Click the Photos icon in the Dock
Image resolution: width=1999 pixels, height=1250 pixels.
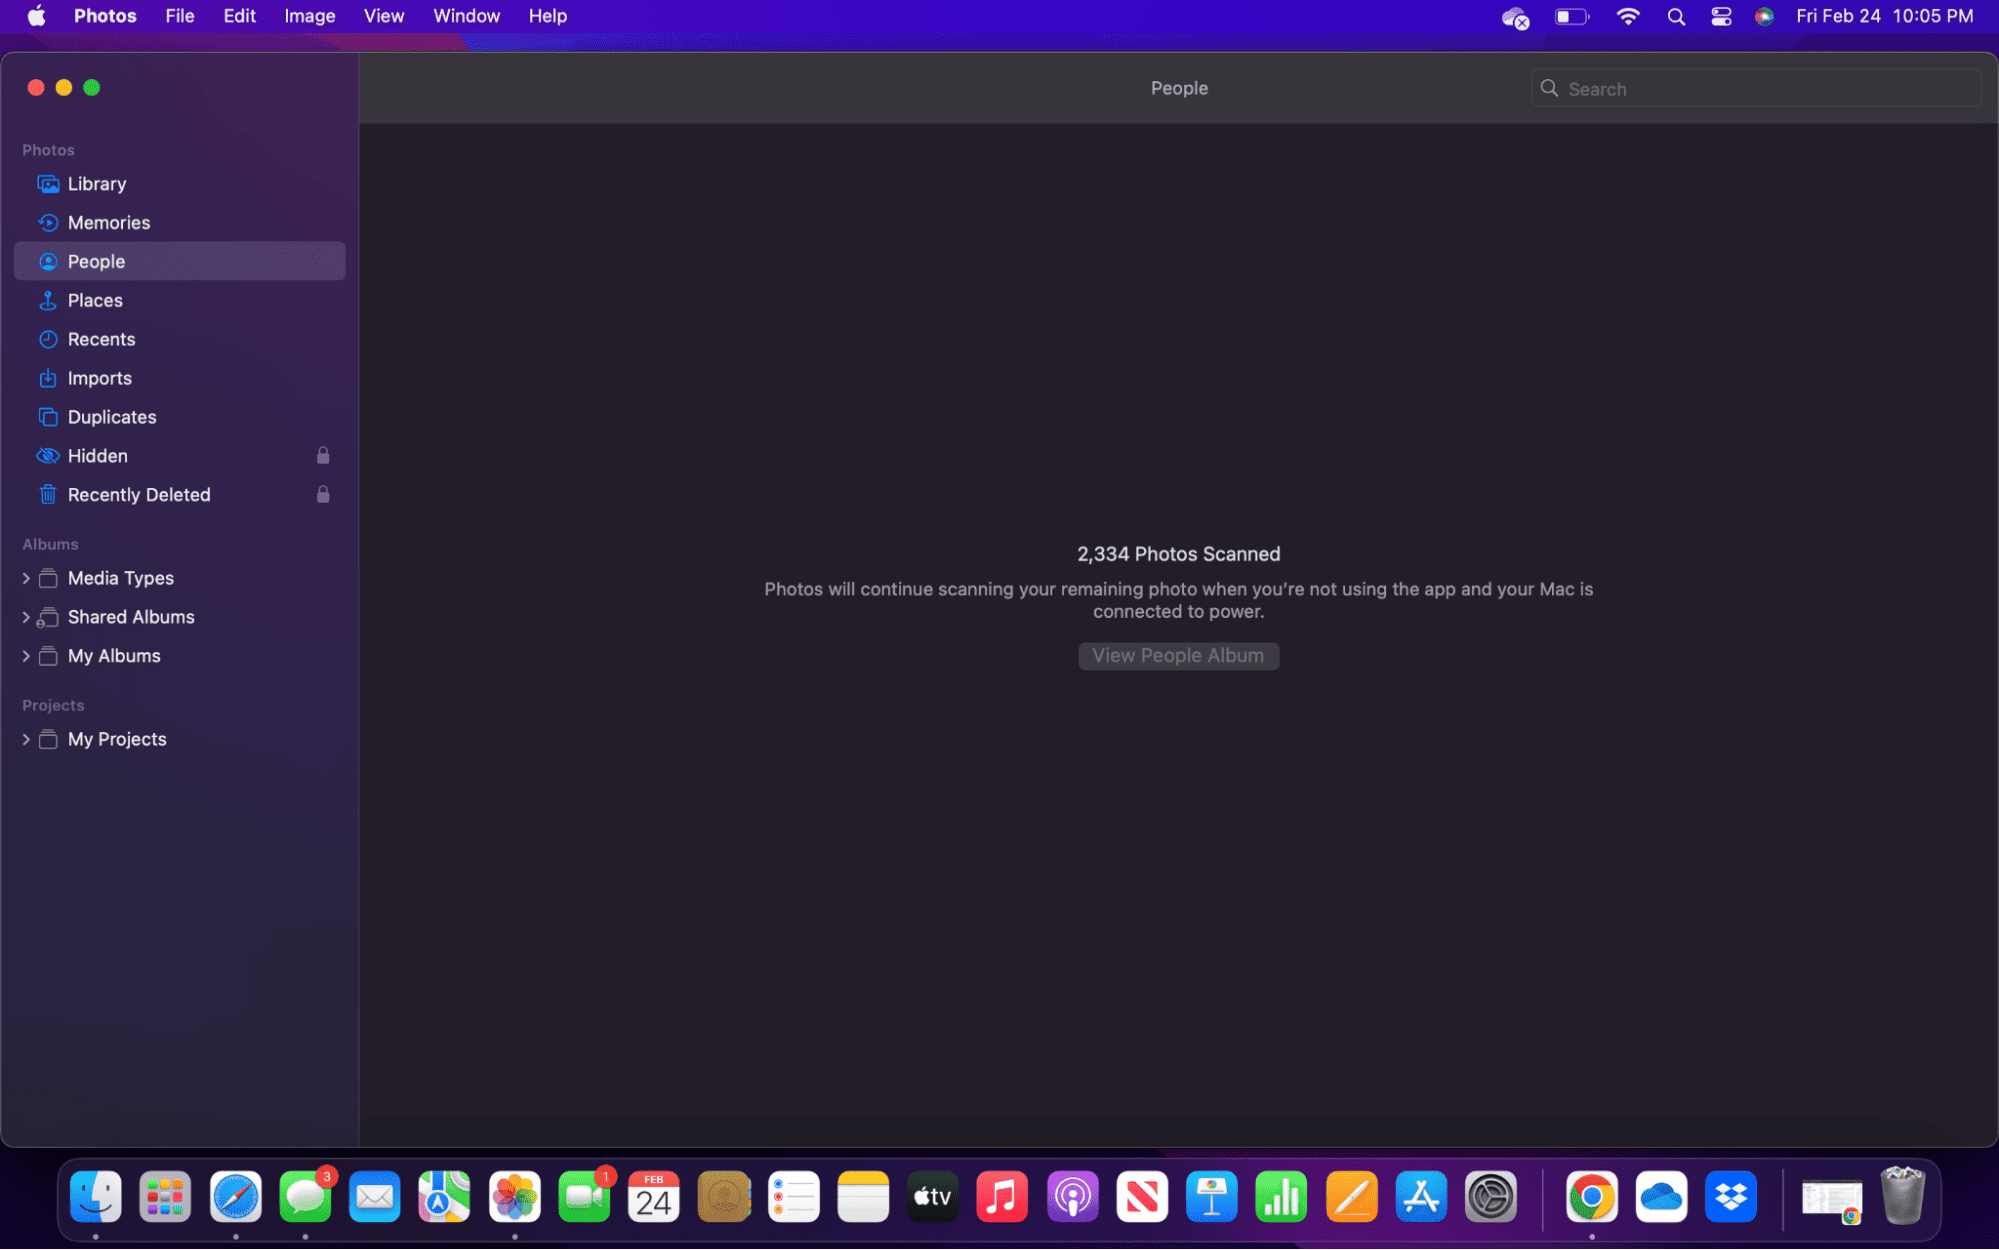[x=515, y=1197]
